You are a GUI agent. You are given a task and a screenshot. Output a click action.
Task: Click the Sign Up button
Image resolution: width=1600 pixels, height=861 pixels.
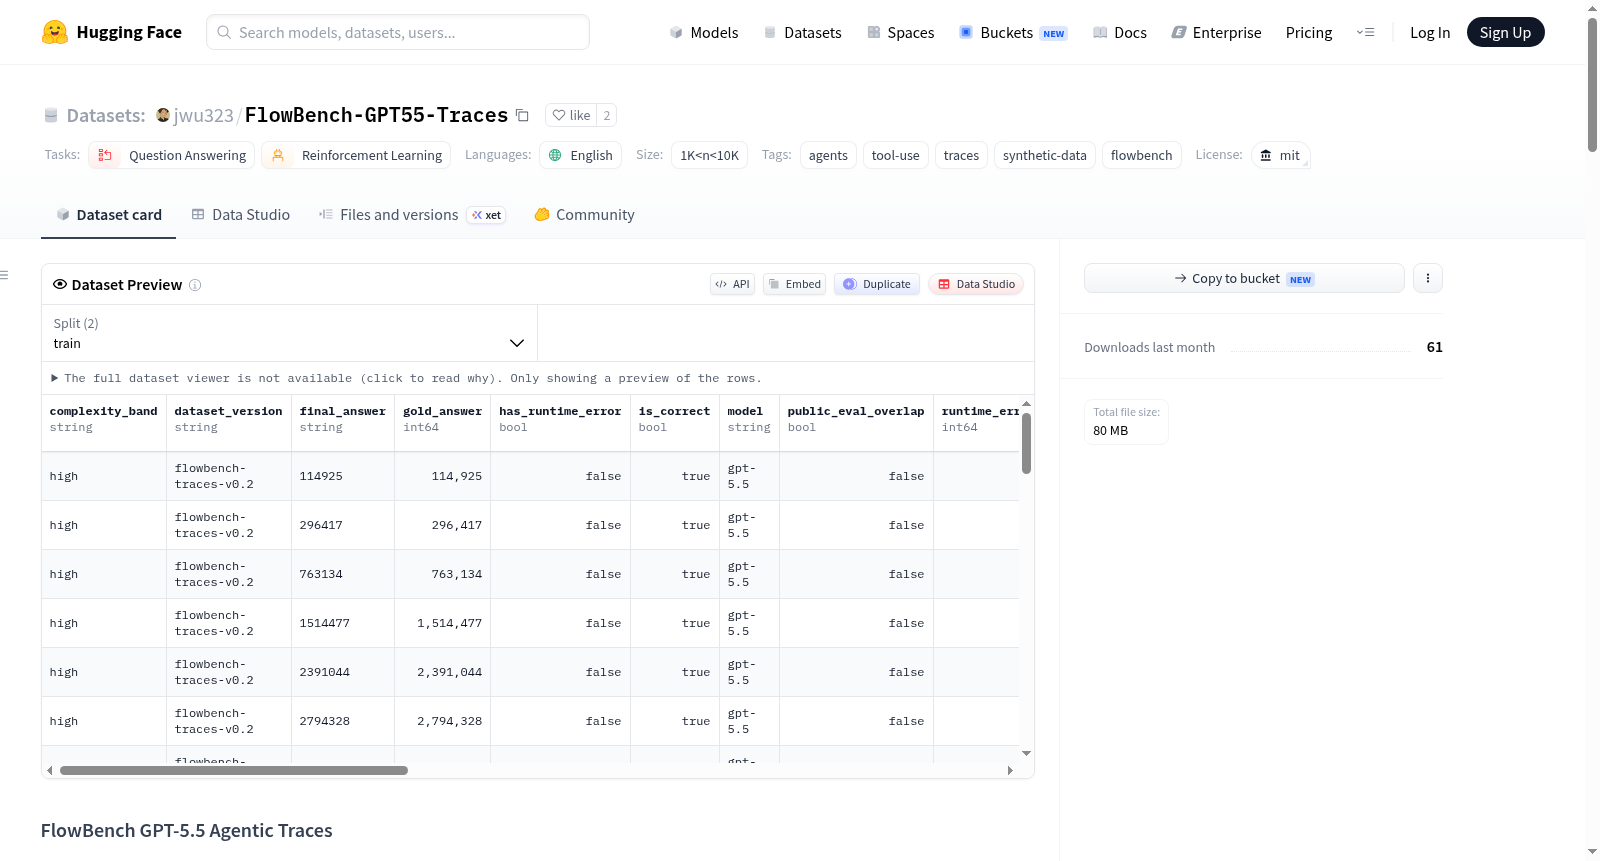coord(1505,32)
